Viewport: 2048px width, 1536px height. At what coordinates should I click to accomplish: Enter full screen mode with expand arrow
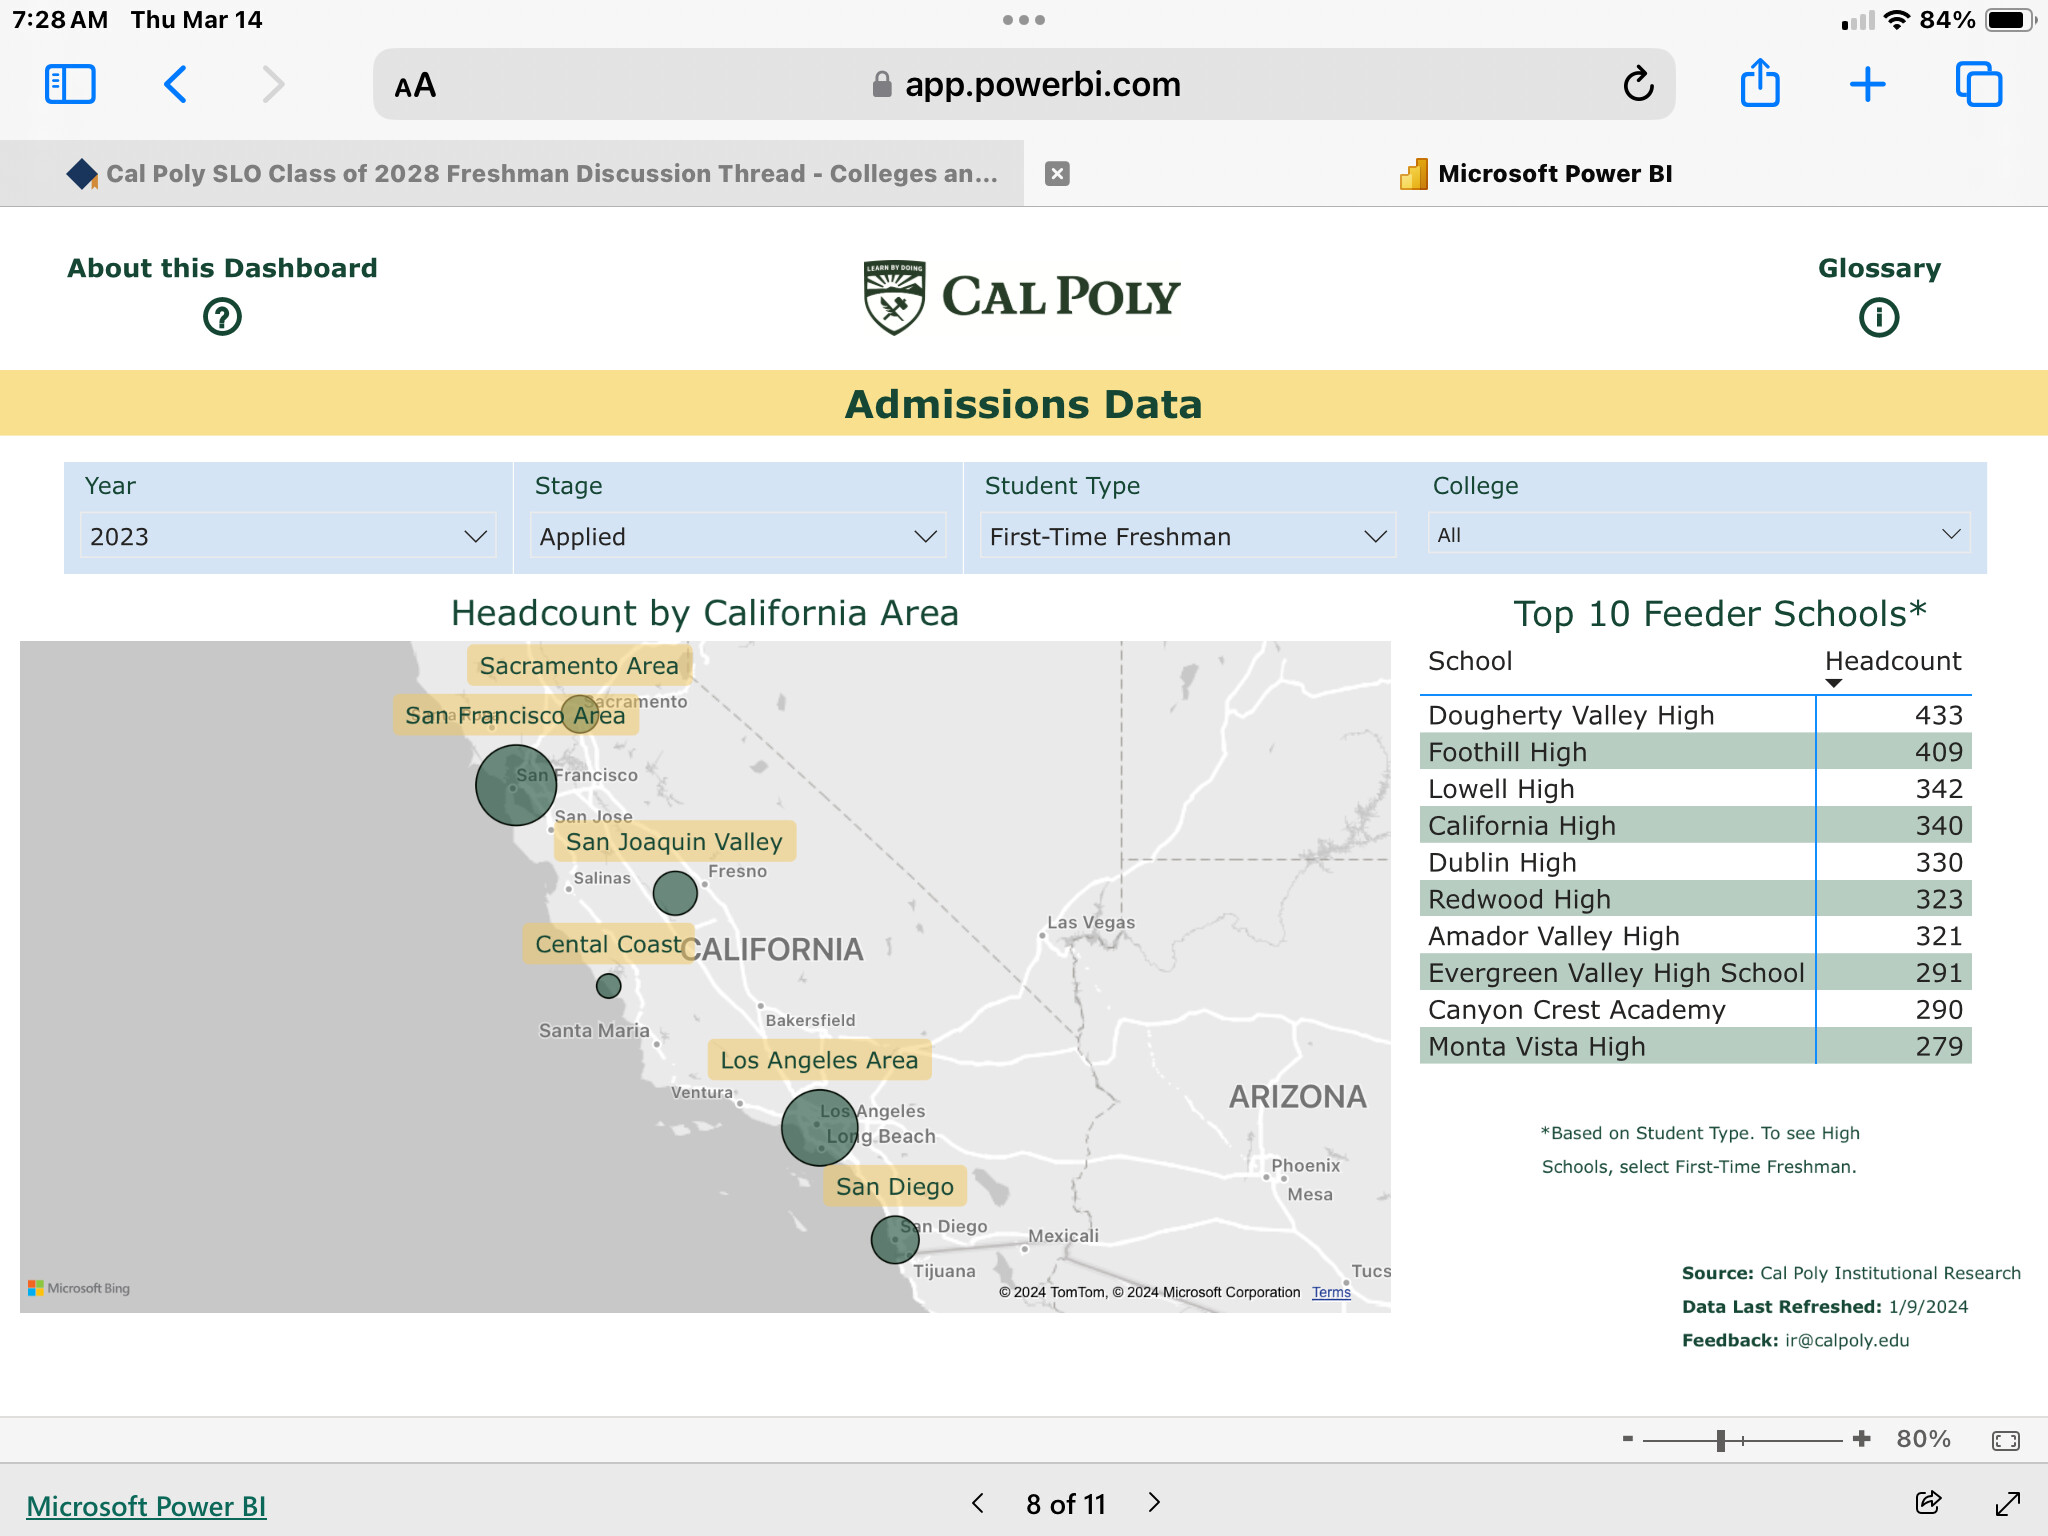pos(2007,1503)
